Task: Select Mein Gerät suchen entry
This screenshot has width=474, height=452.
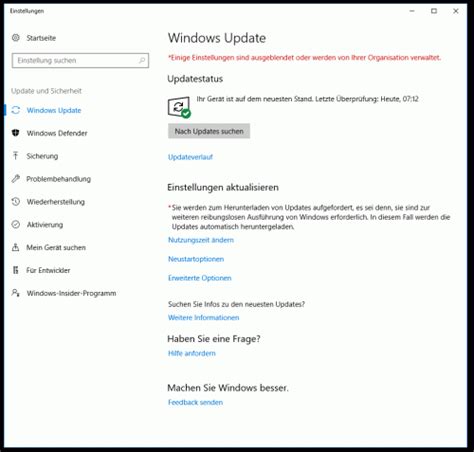Action: click(x=56, y=248)
